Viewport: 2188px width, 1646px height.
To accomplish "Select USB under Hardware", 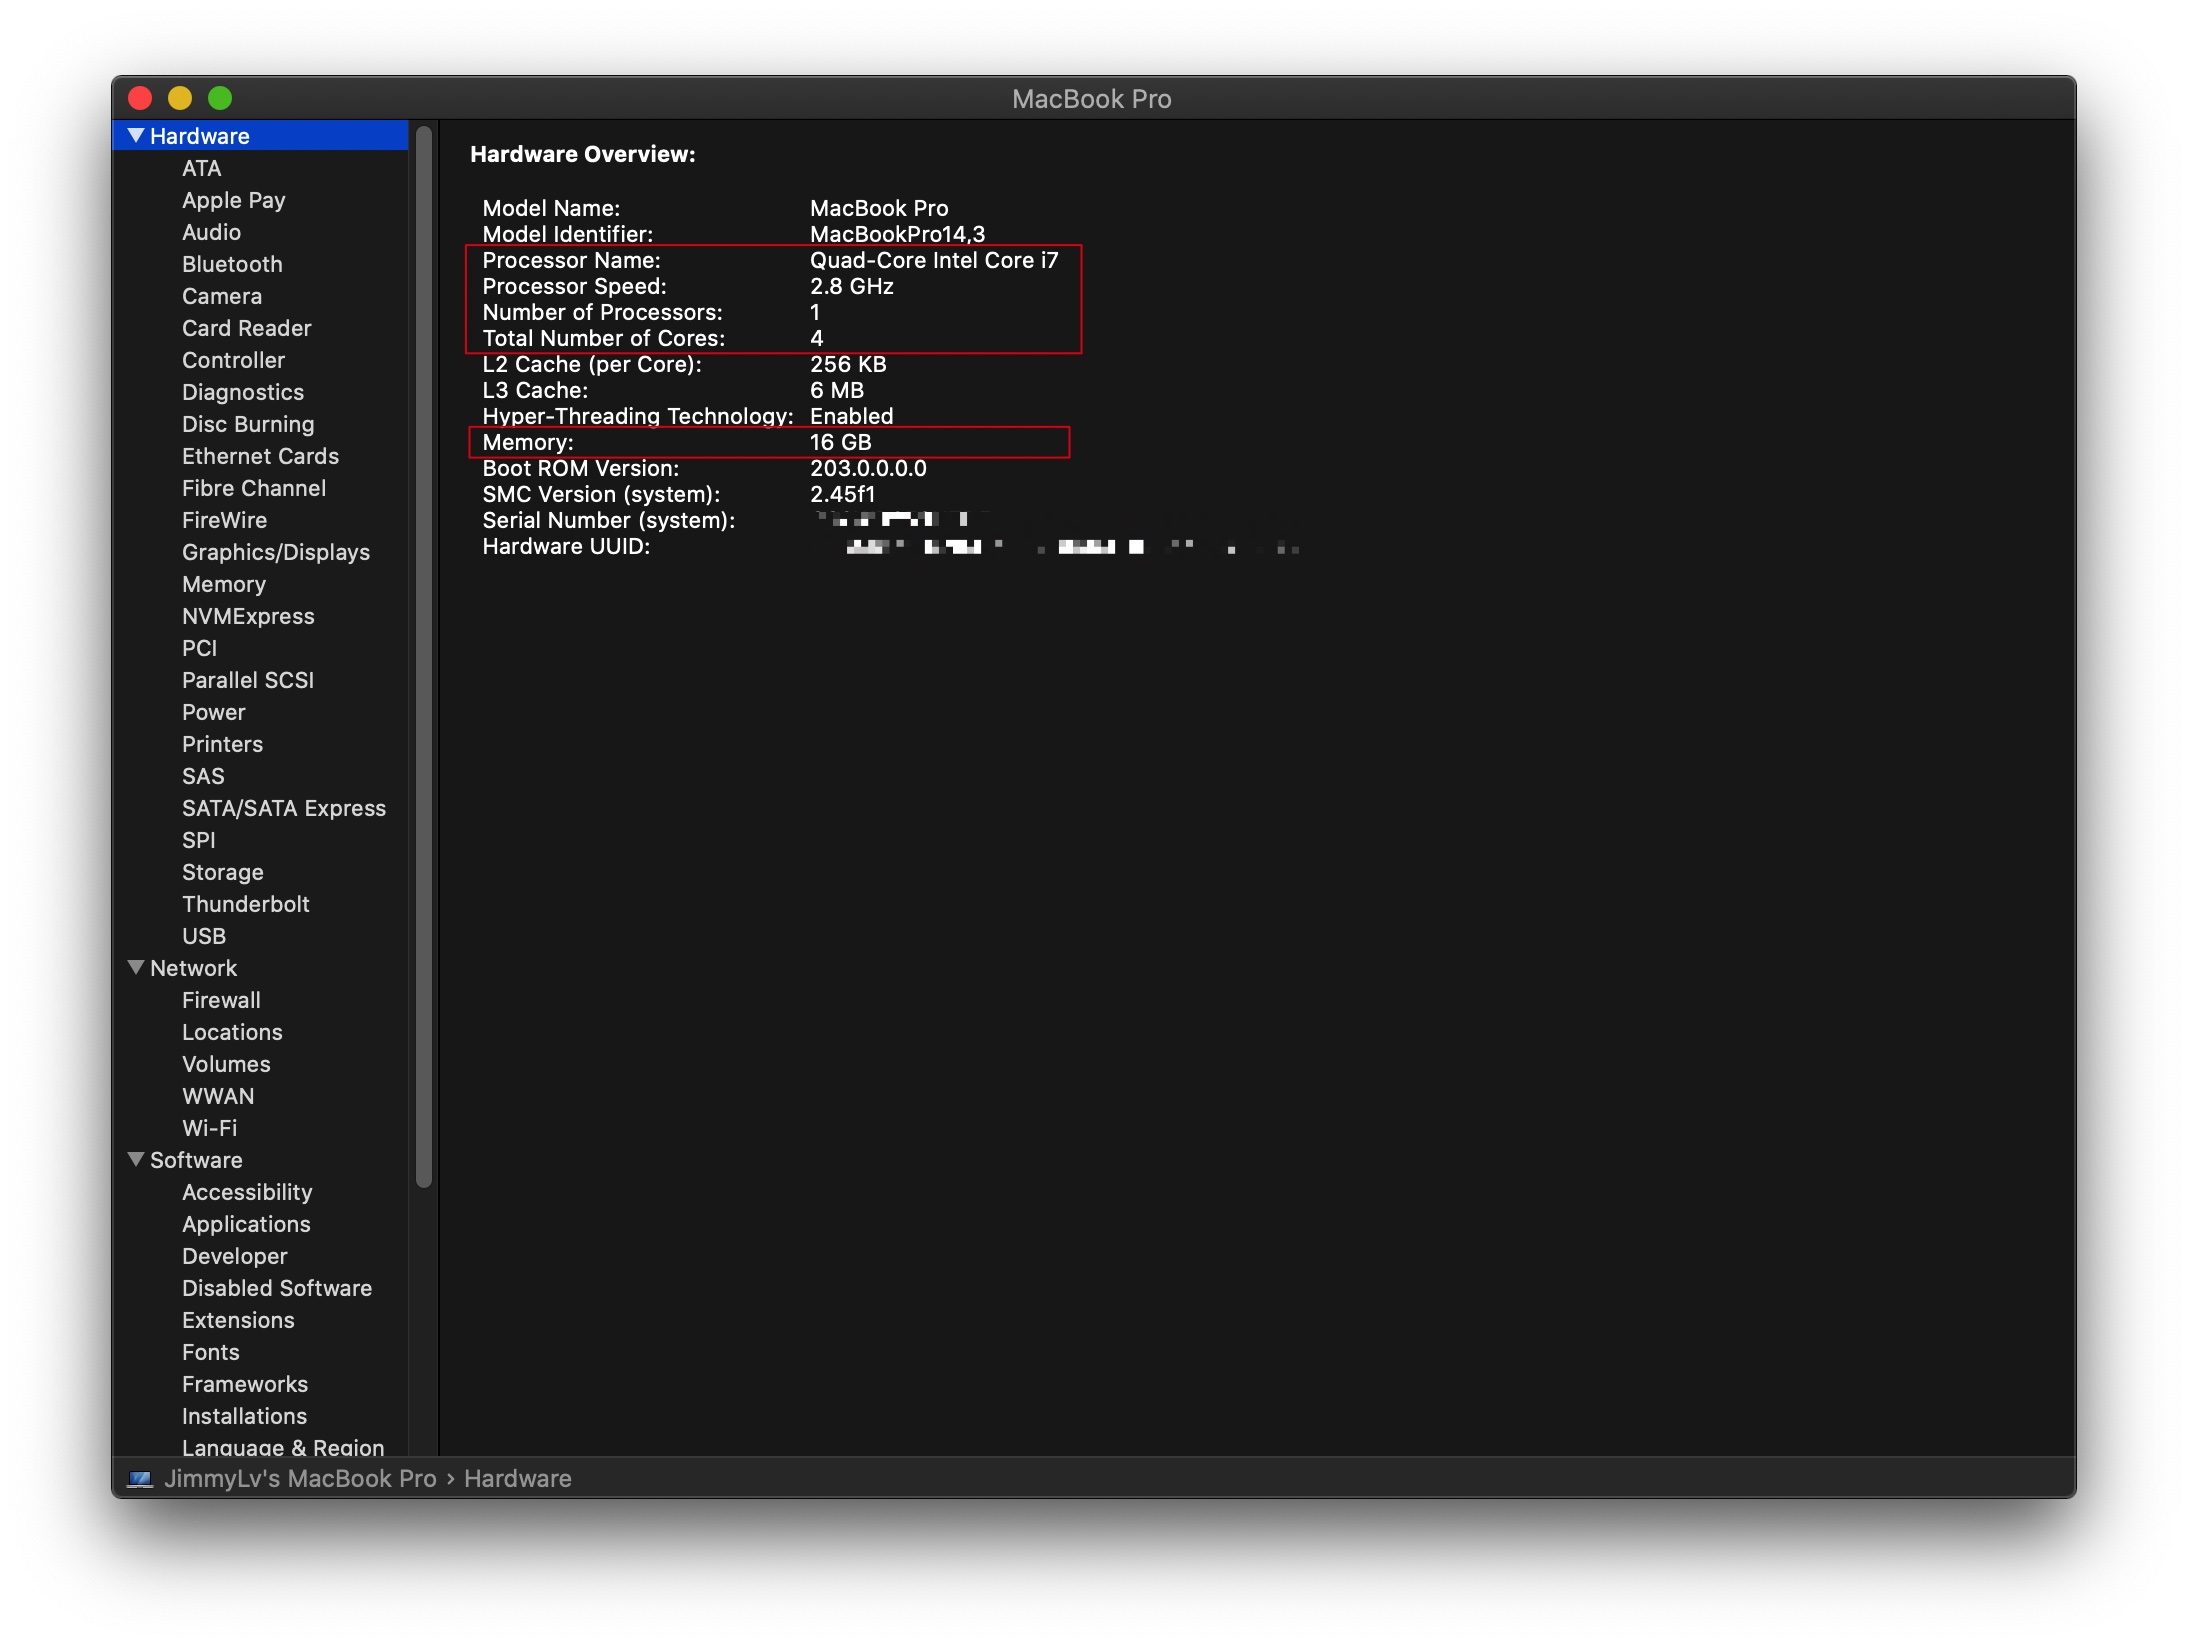I will 204,936.
